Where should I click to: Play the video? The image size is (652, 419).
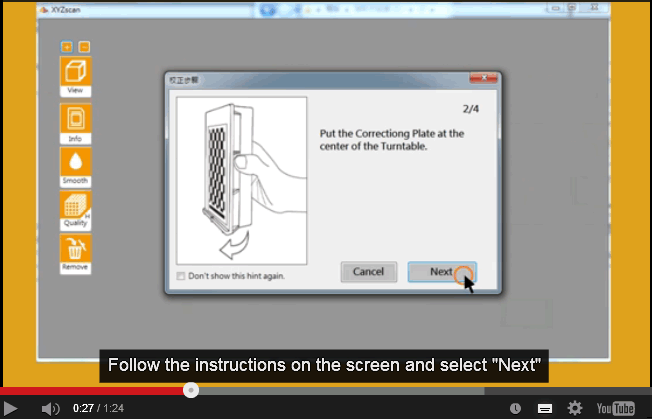(10, 409)
